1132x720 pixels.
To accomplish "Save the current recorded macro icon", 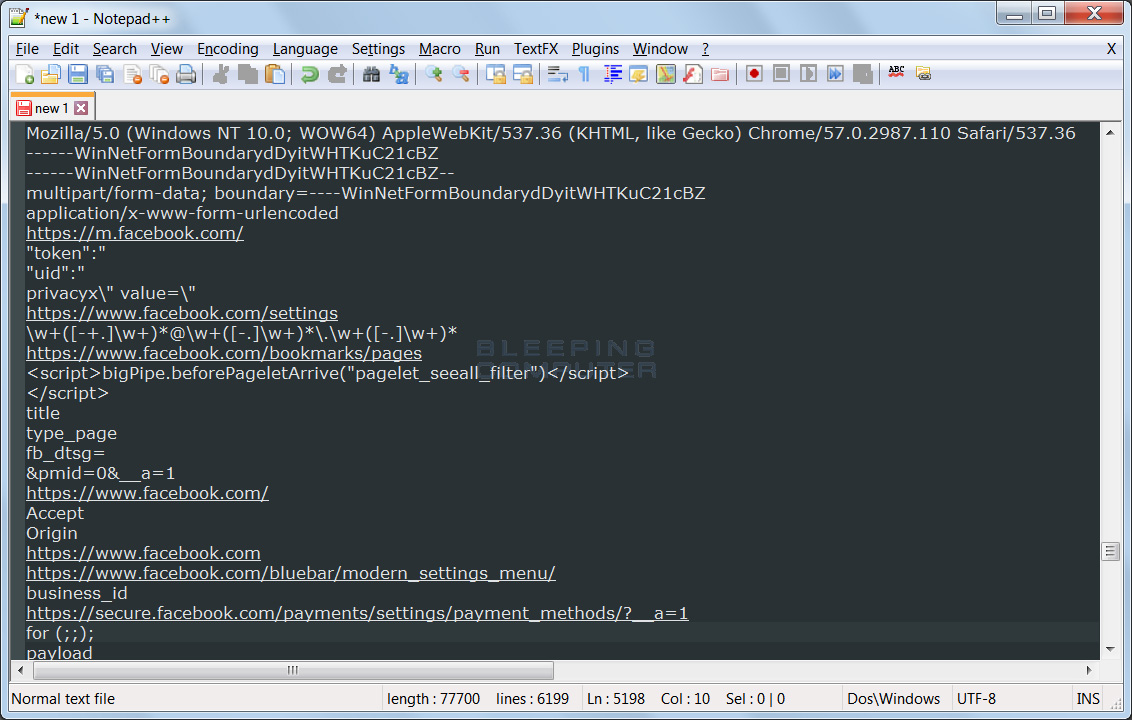I will (863, 74).
